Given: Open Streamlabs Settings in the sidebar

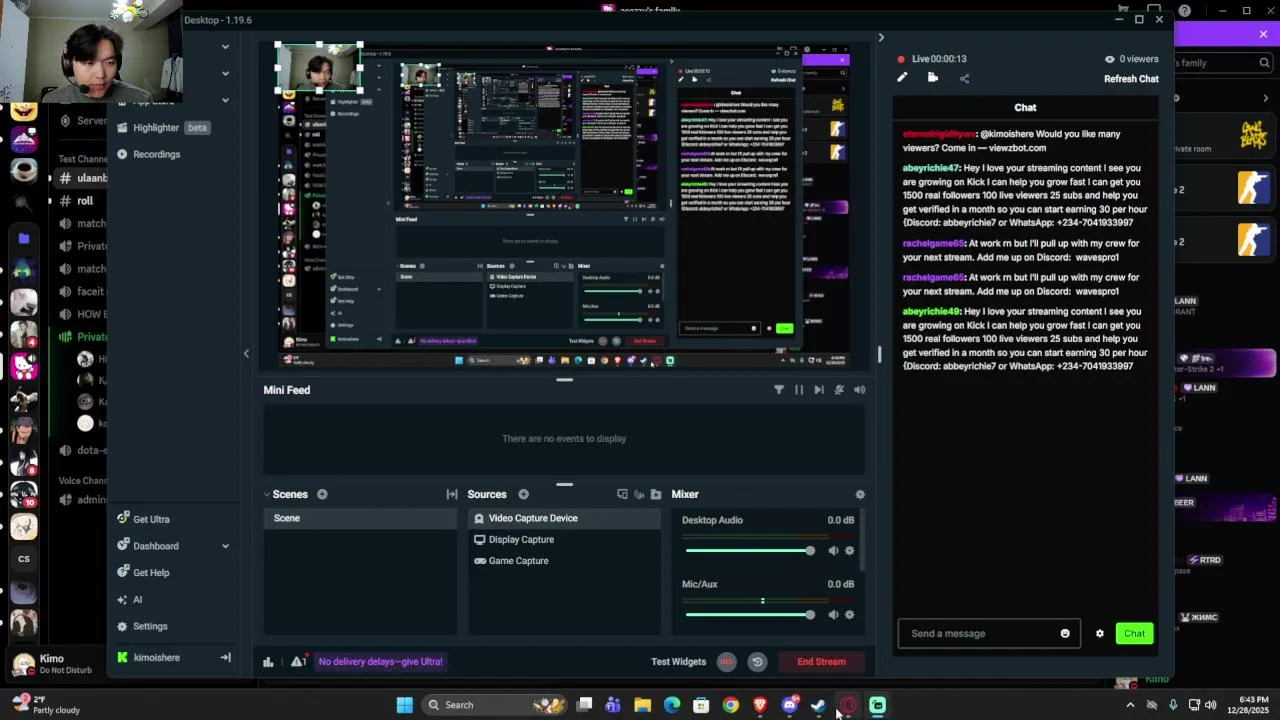Looking at the screenshot, I should coord(142,626).
